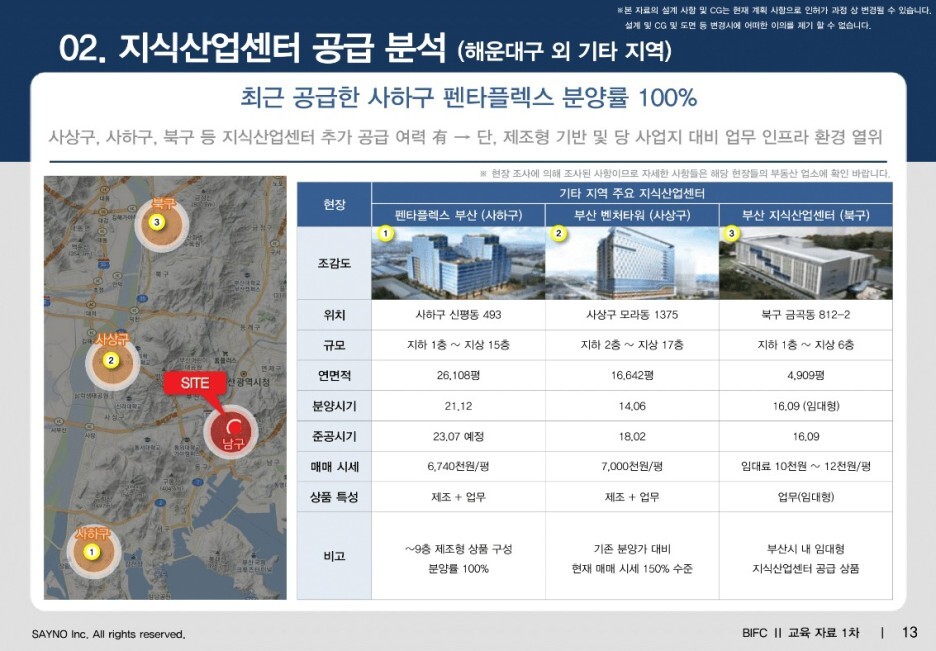Click the red 남구 site marker

[x=231, y=431]
